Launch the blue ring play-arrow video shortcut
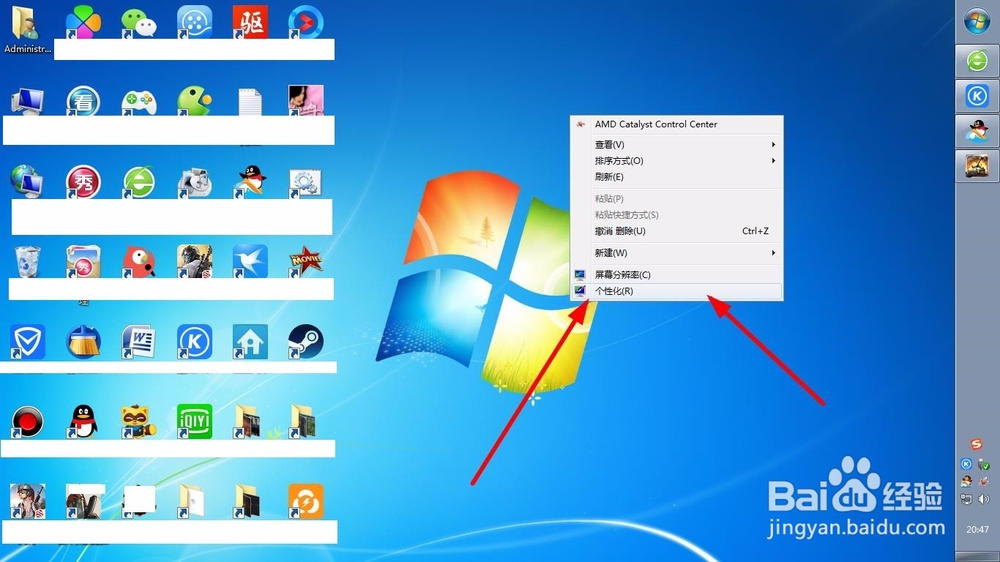 pyautogui.click(x=305, y=22)
